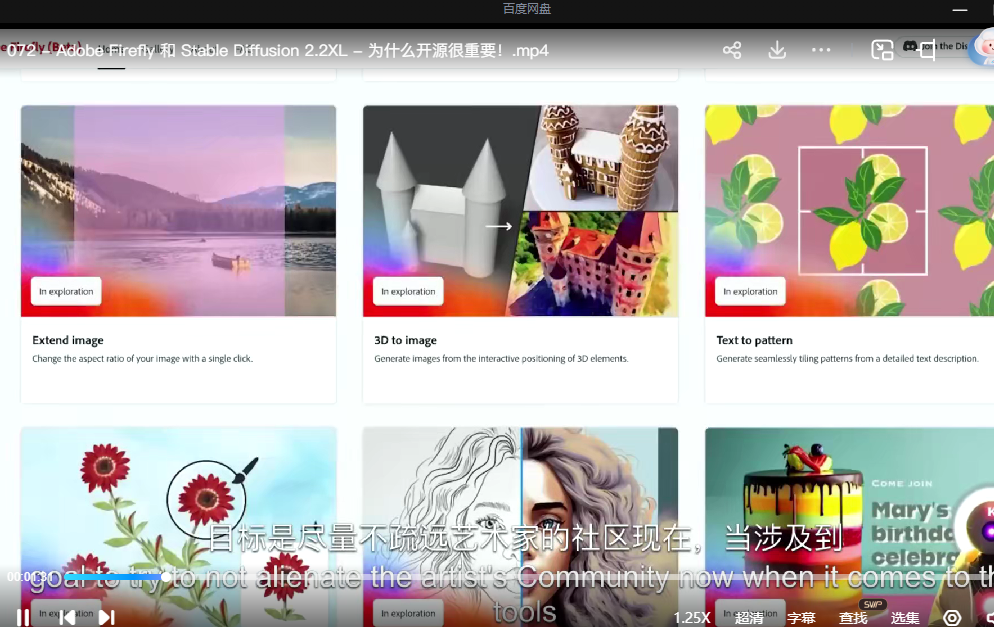This screenshot has height=627, width=994.
Task: Click the Extend image card thumbnail
Action: point(178,210)
